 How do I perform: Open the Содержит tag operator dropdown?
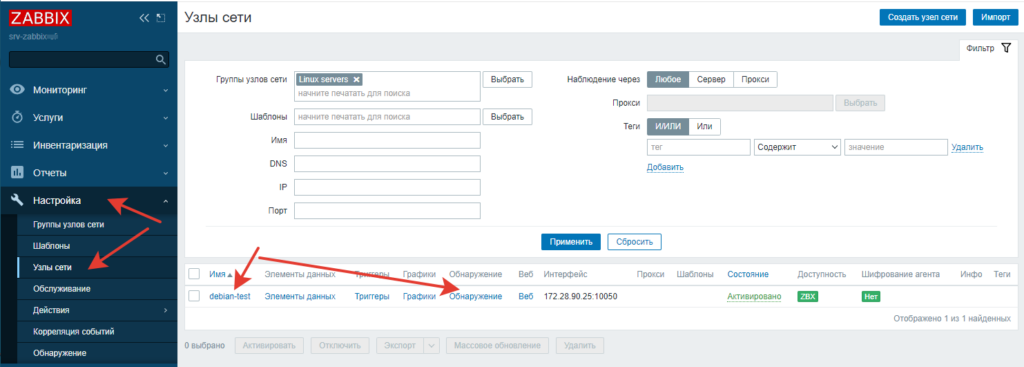[x=797, y=148]
